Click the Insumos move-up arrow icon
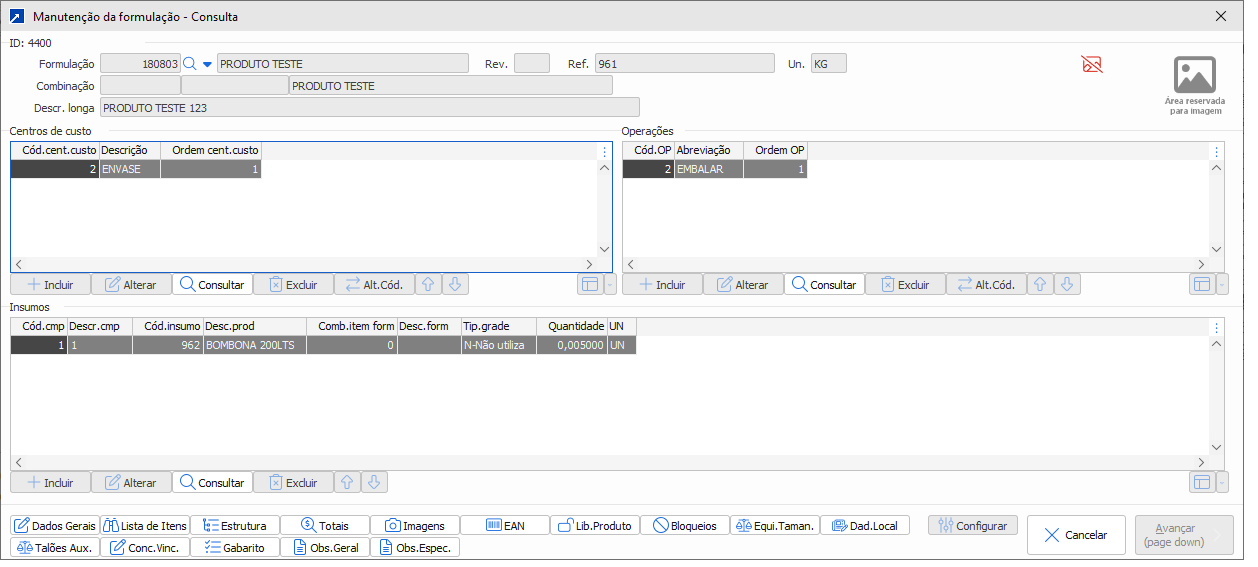 pos(347,482)
